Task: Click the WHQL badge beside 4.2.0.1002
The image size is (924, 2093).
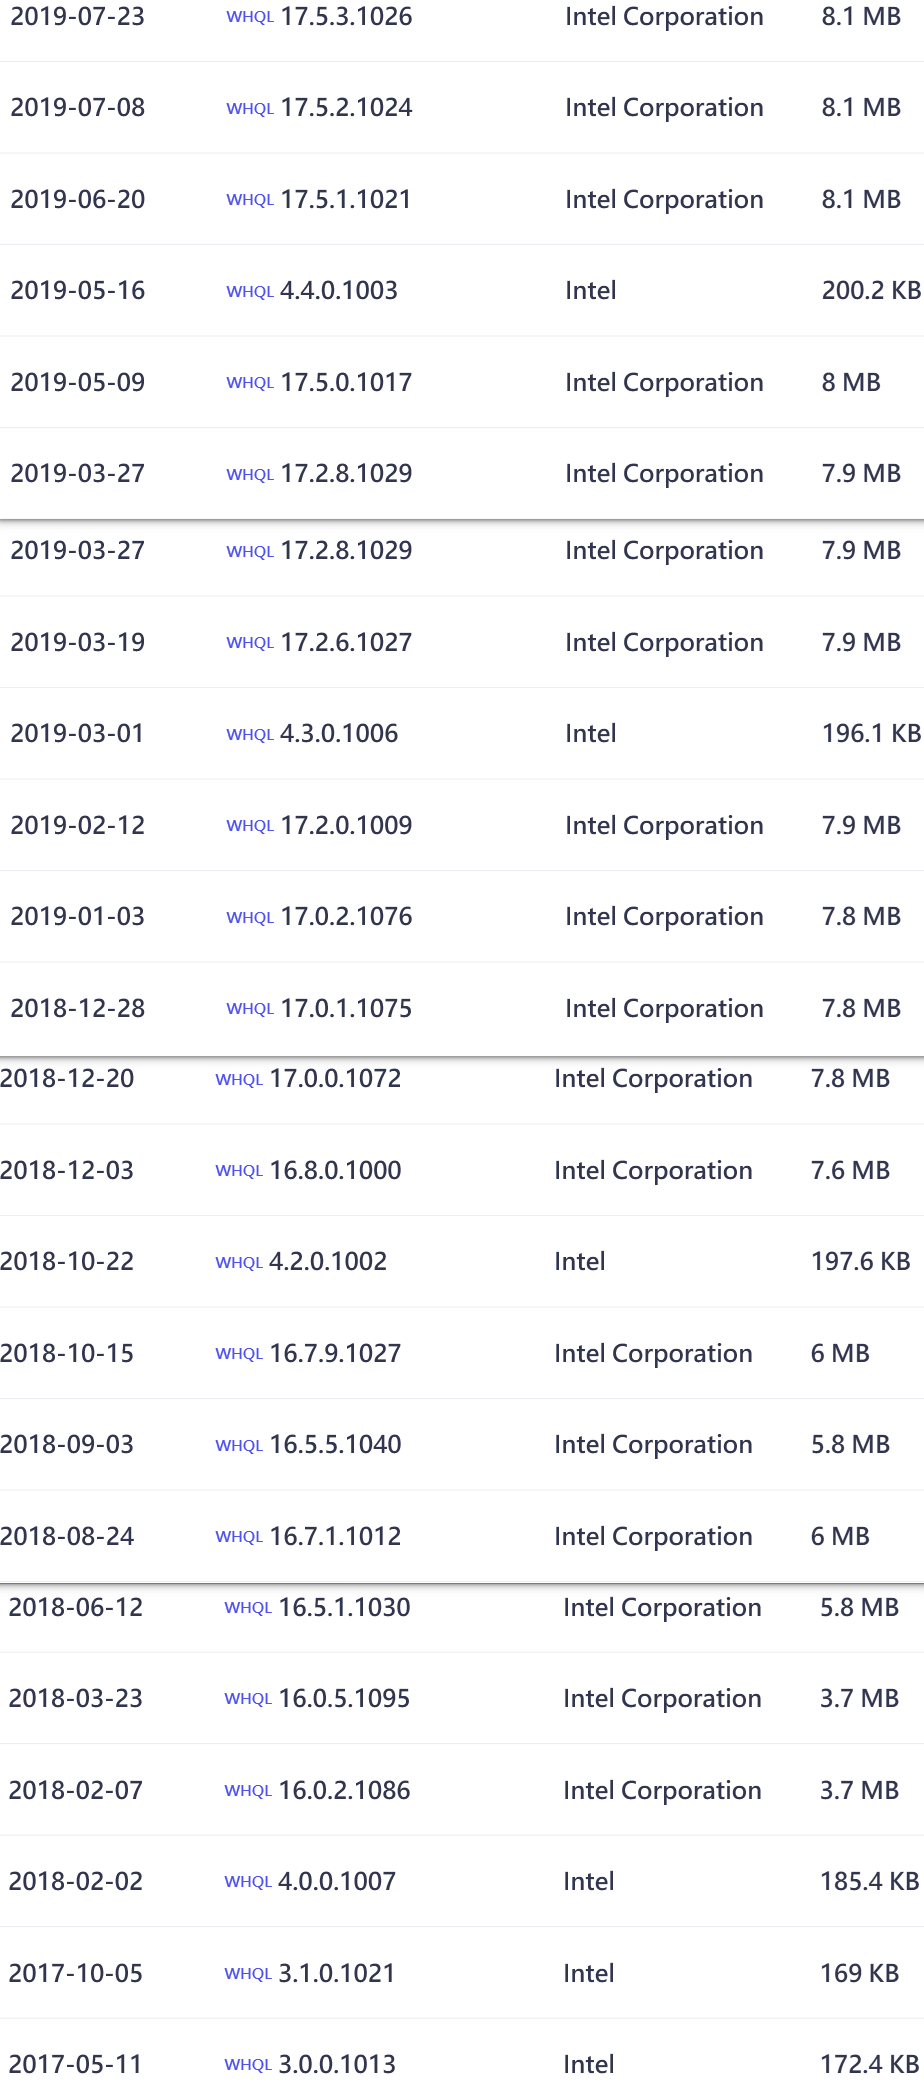Action: point(239,1263)
